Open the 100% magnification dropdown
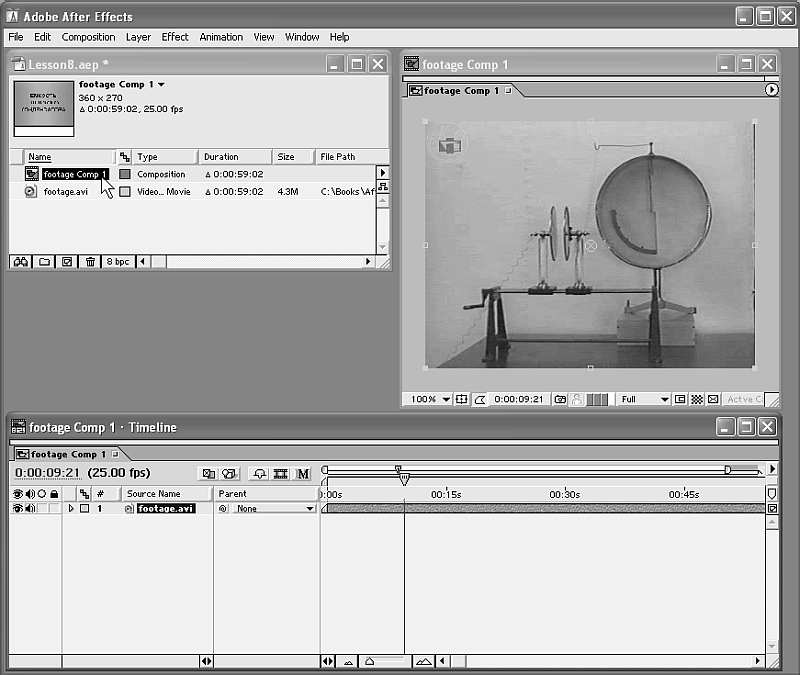This screenshot has width=800, height=675. [430, 399]
